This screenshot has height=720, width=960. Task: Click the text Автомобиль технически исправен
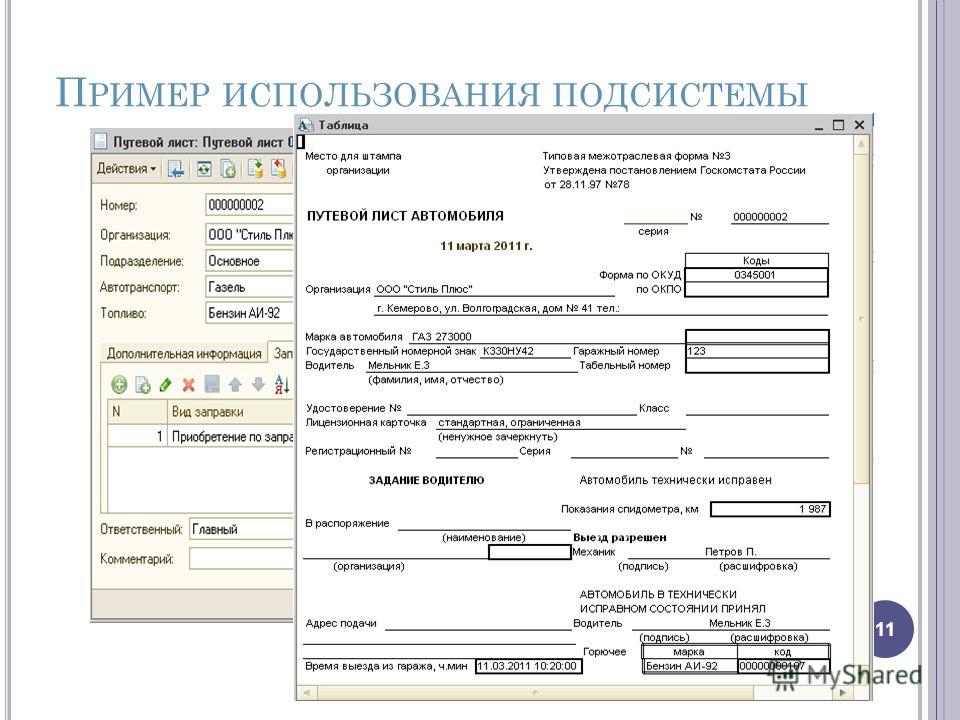[675, 481]
